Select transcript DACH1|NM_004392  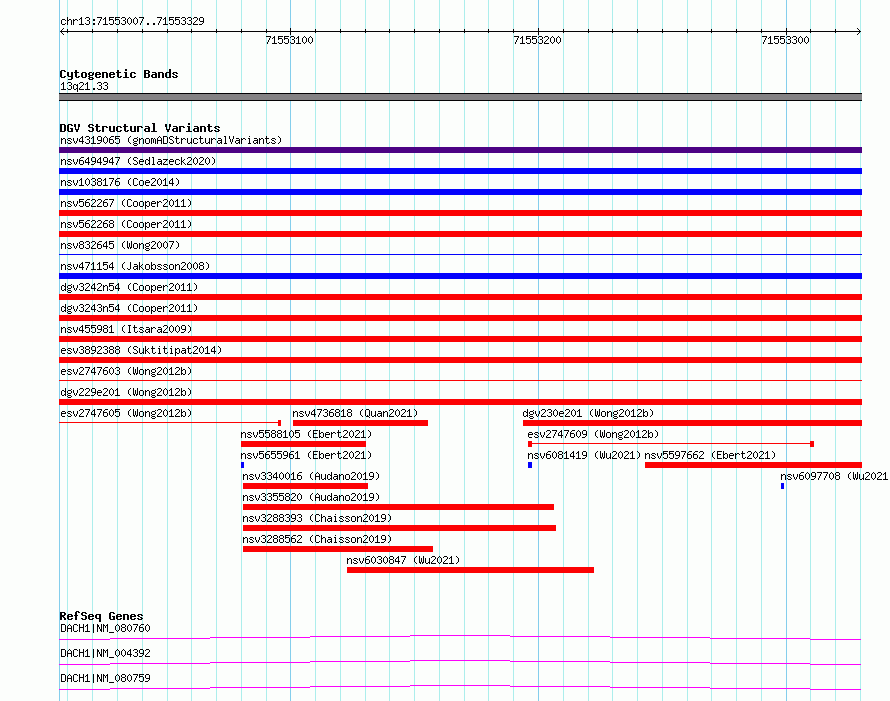click(105, 653)
